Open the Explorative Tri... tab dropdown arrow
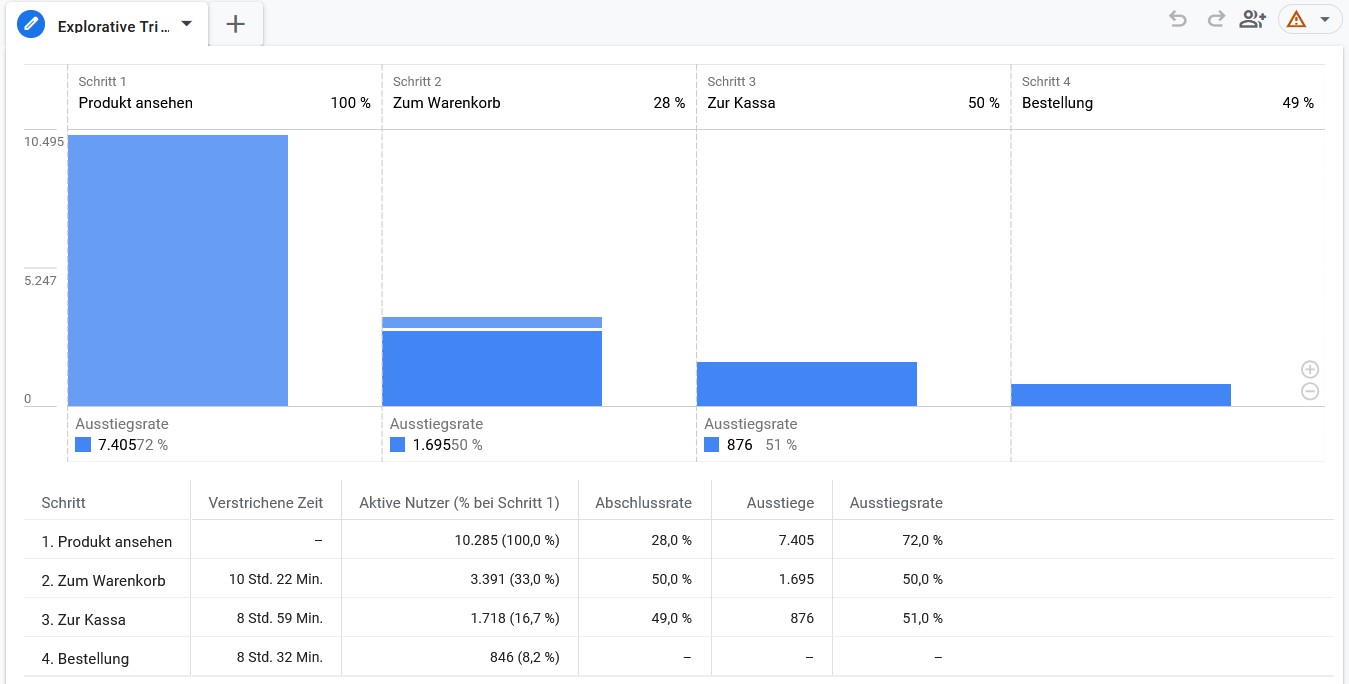Image resolution: width=1349 pixels, height=684 pixels. [186, 24]
